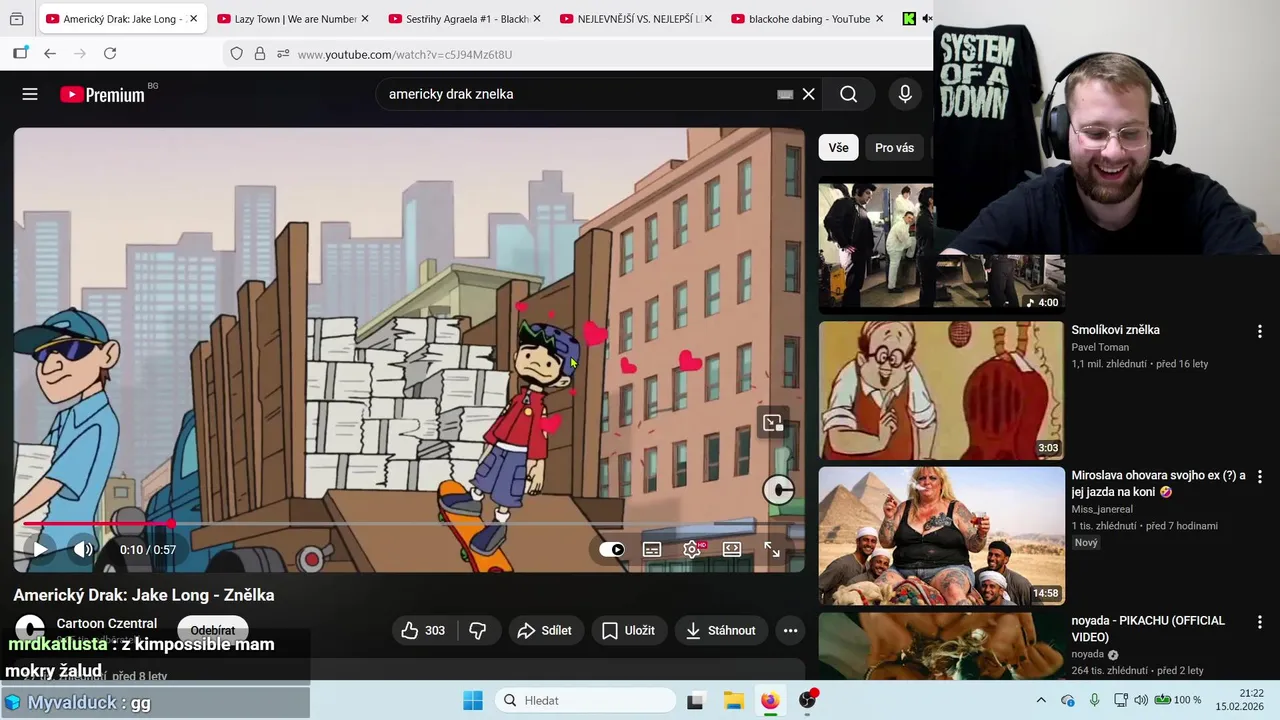1280x720 pixels.
Task: Click the site security padlock icon
Action: (260, 54)
